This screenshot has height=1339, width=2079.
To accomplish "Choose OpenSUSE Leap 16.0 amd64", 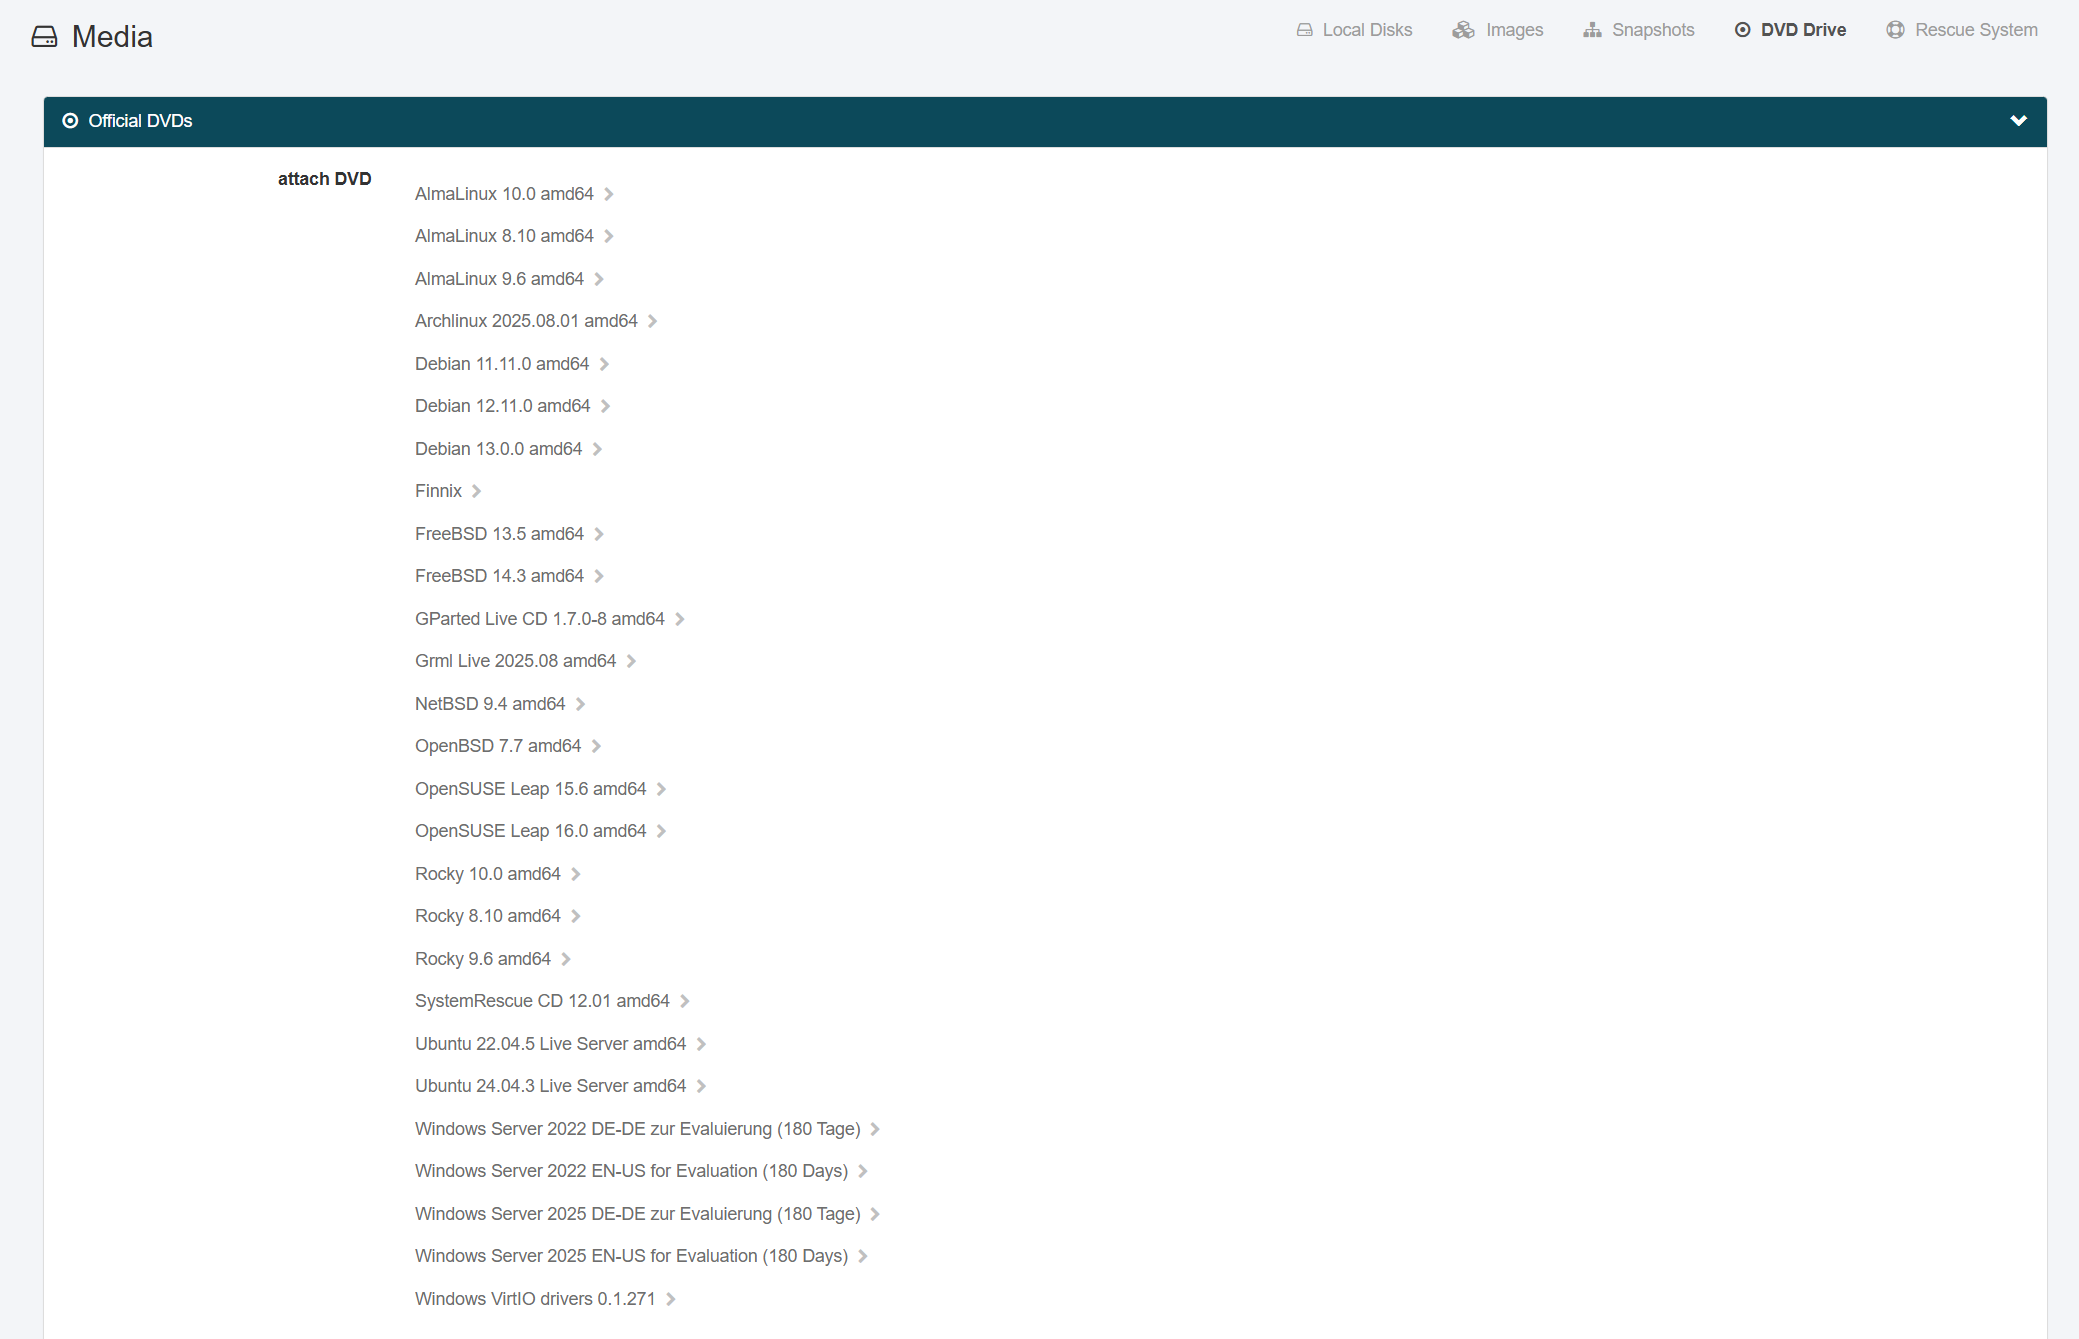I will (540, 831).
